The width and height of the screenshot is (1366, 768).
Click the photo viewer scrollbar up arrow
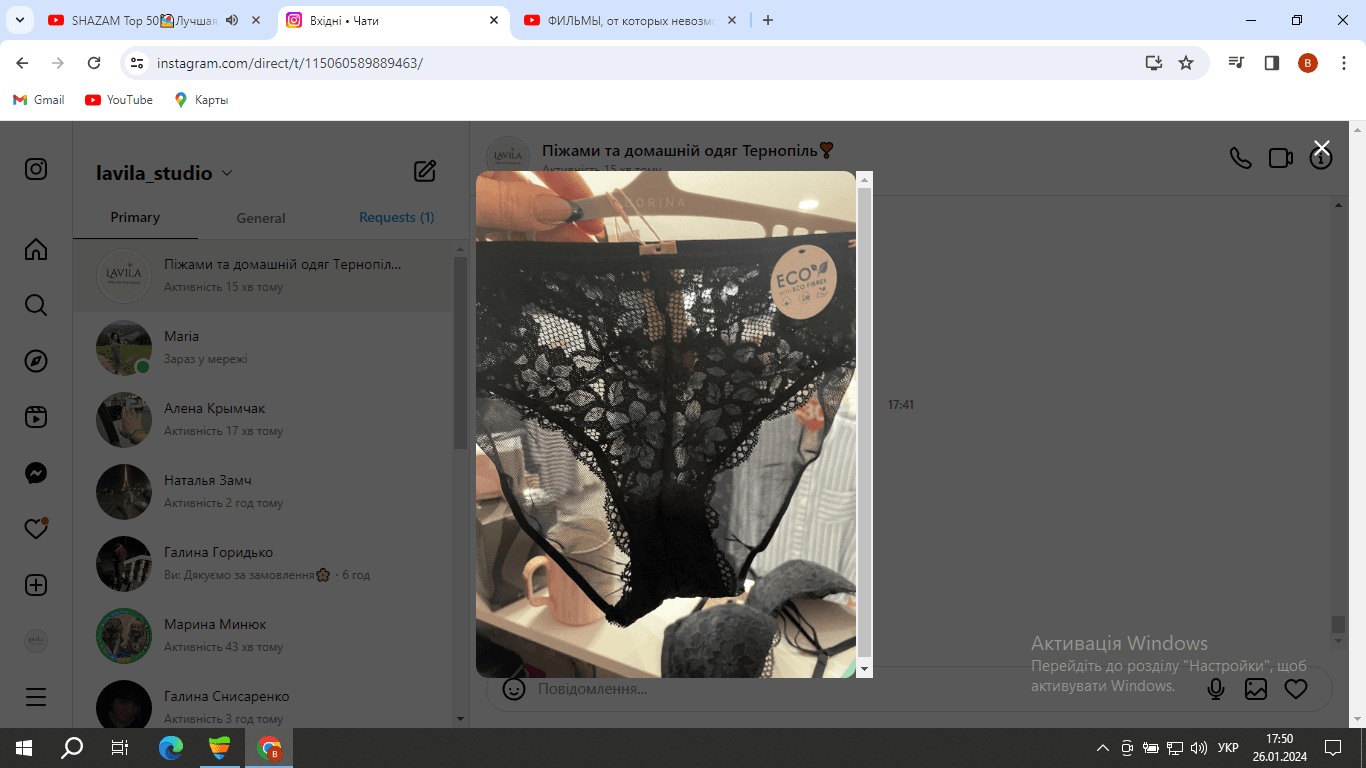pos(865,179)
